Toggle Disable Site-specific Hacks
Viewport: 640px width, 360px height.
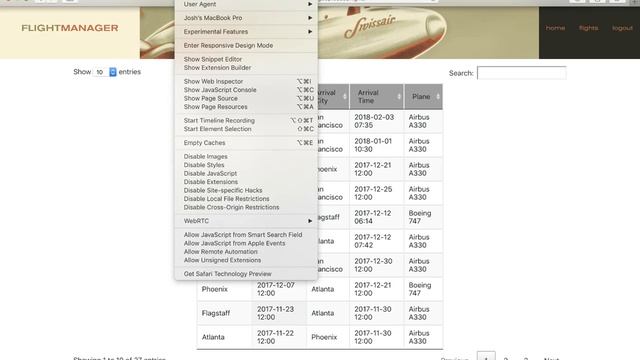point(246,191)
